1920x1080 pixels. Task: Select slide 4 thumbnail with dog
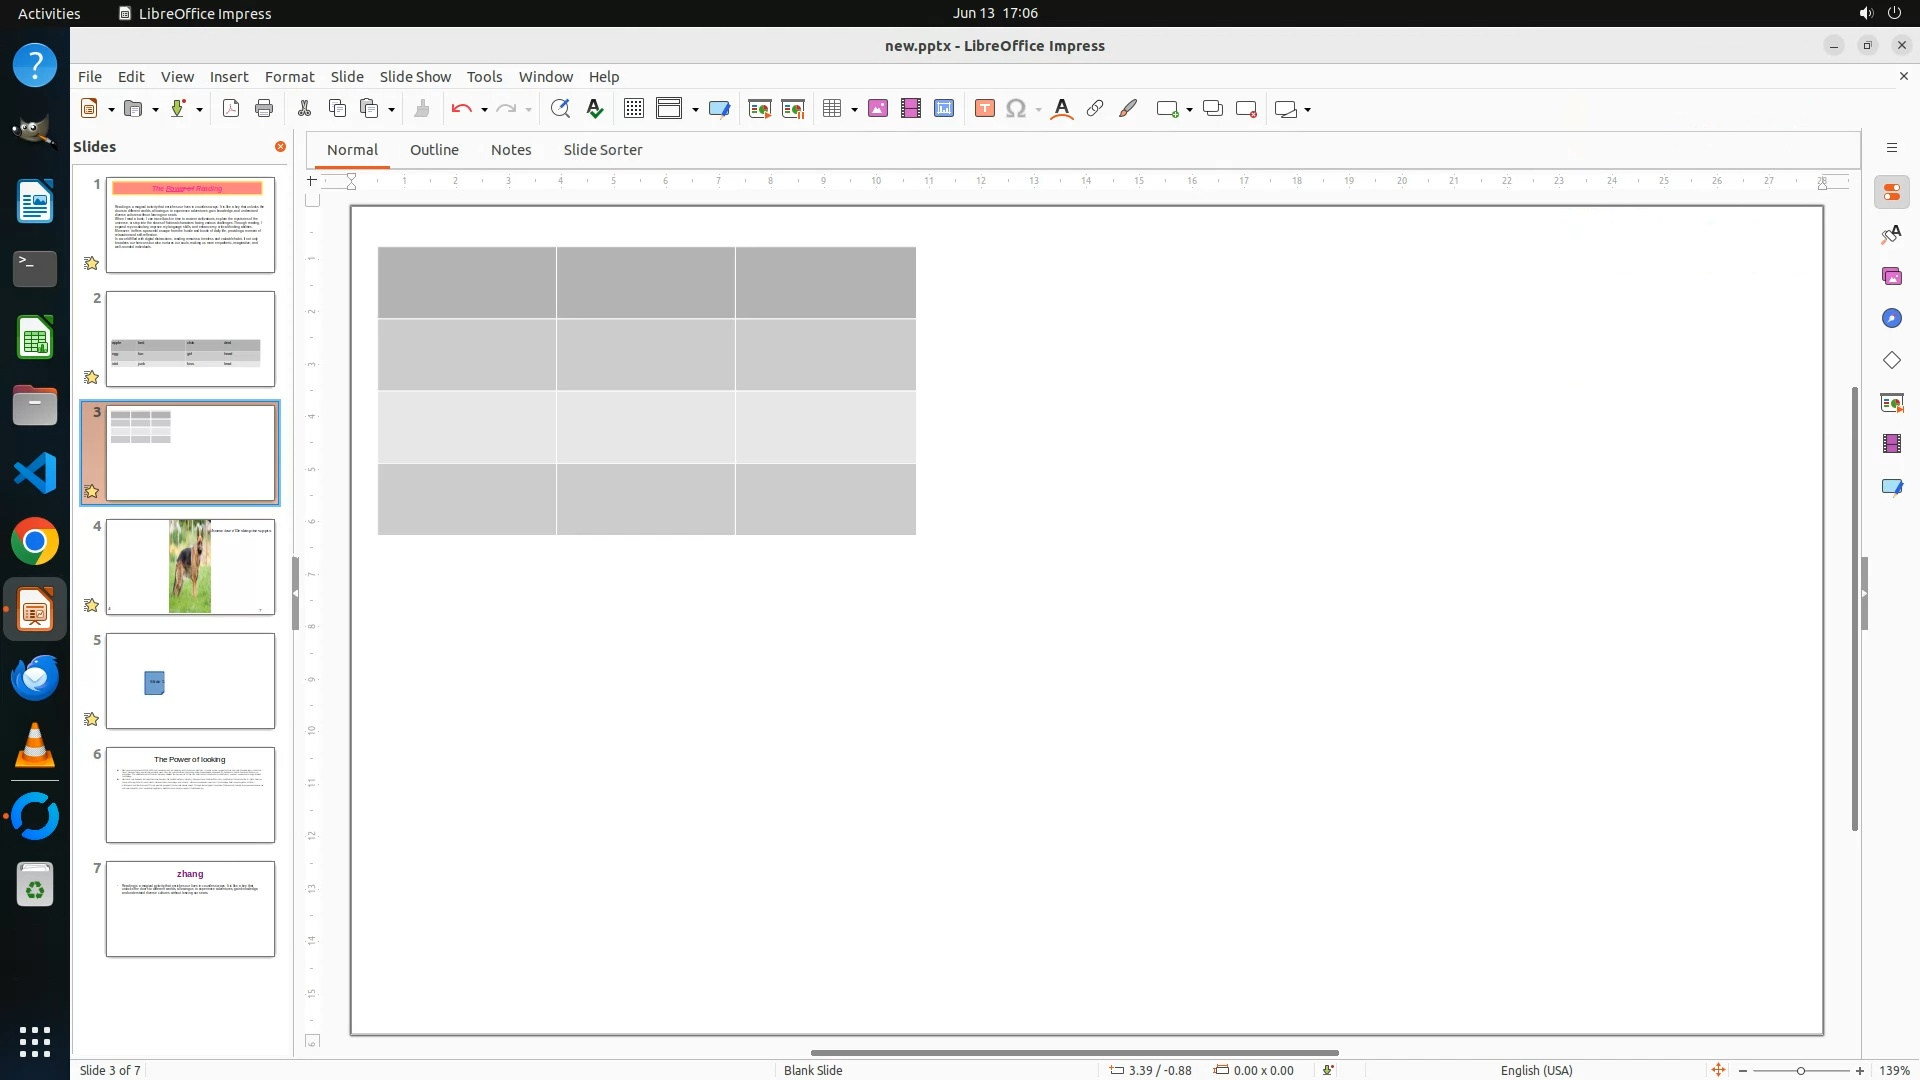190,566
